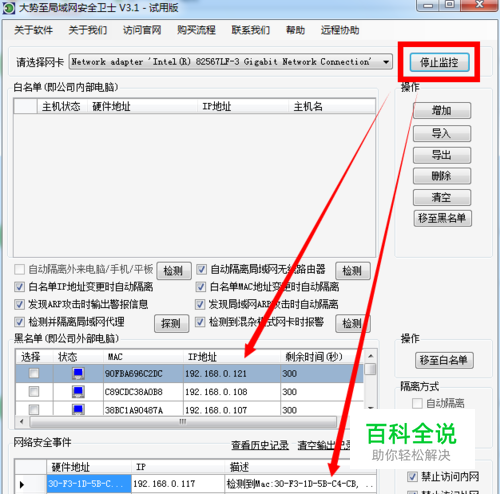Click 检测 button next to 自动隔离外来电脑

[174, 271]
